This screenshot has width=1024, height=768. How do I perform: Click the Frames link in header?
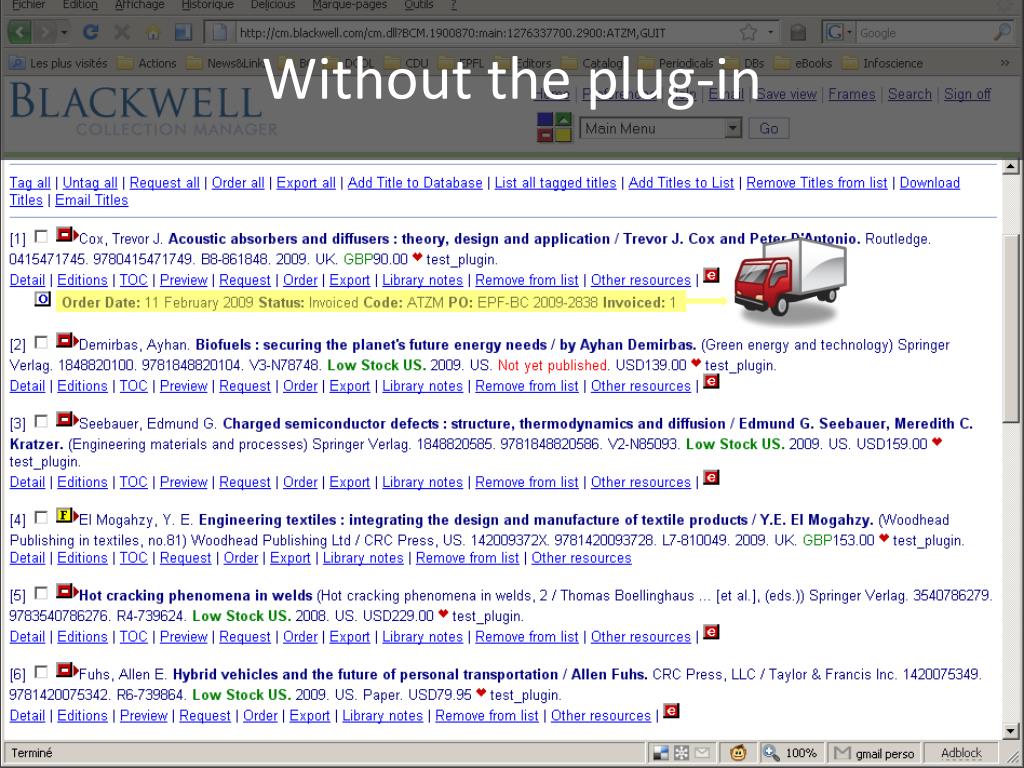pyautogui.click(x=852, y=94)
